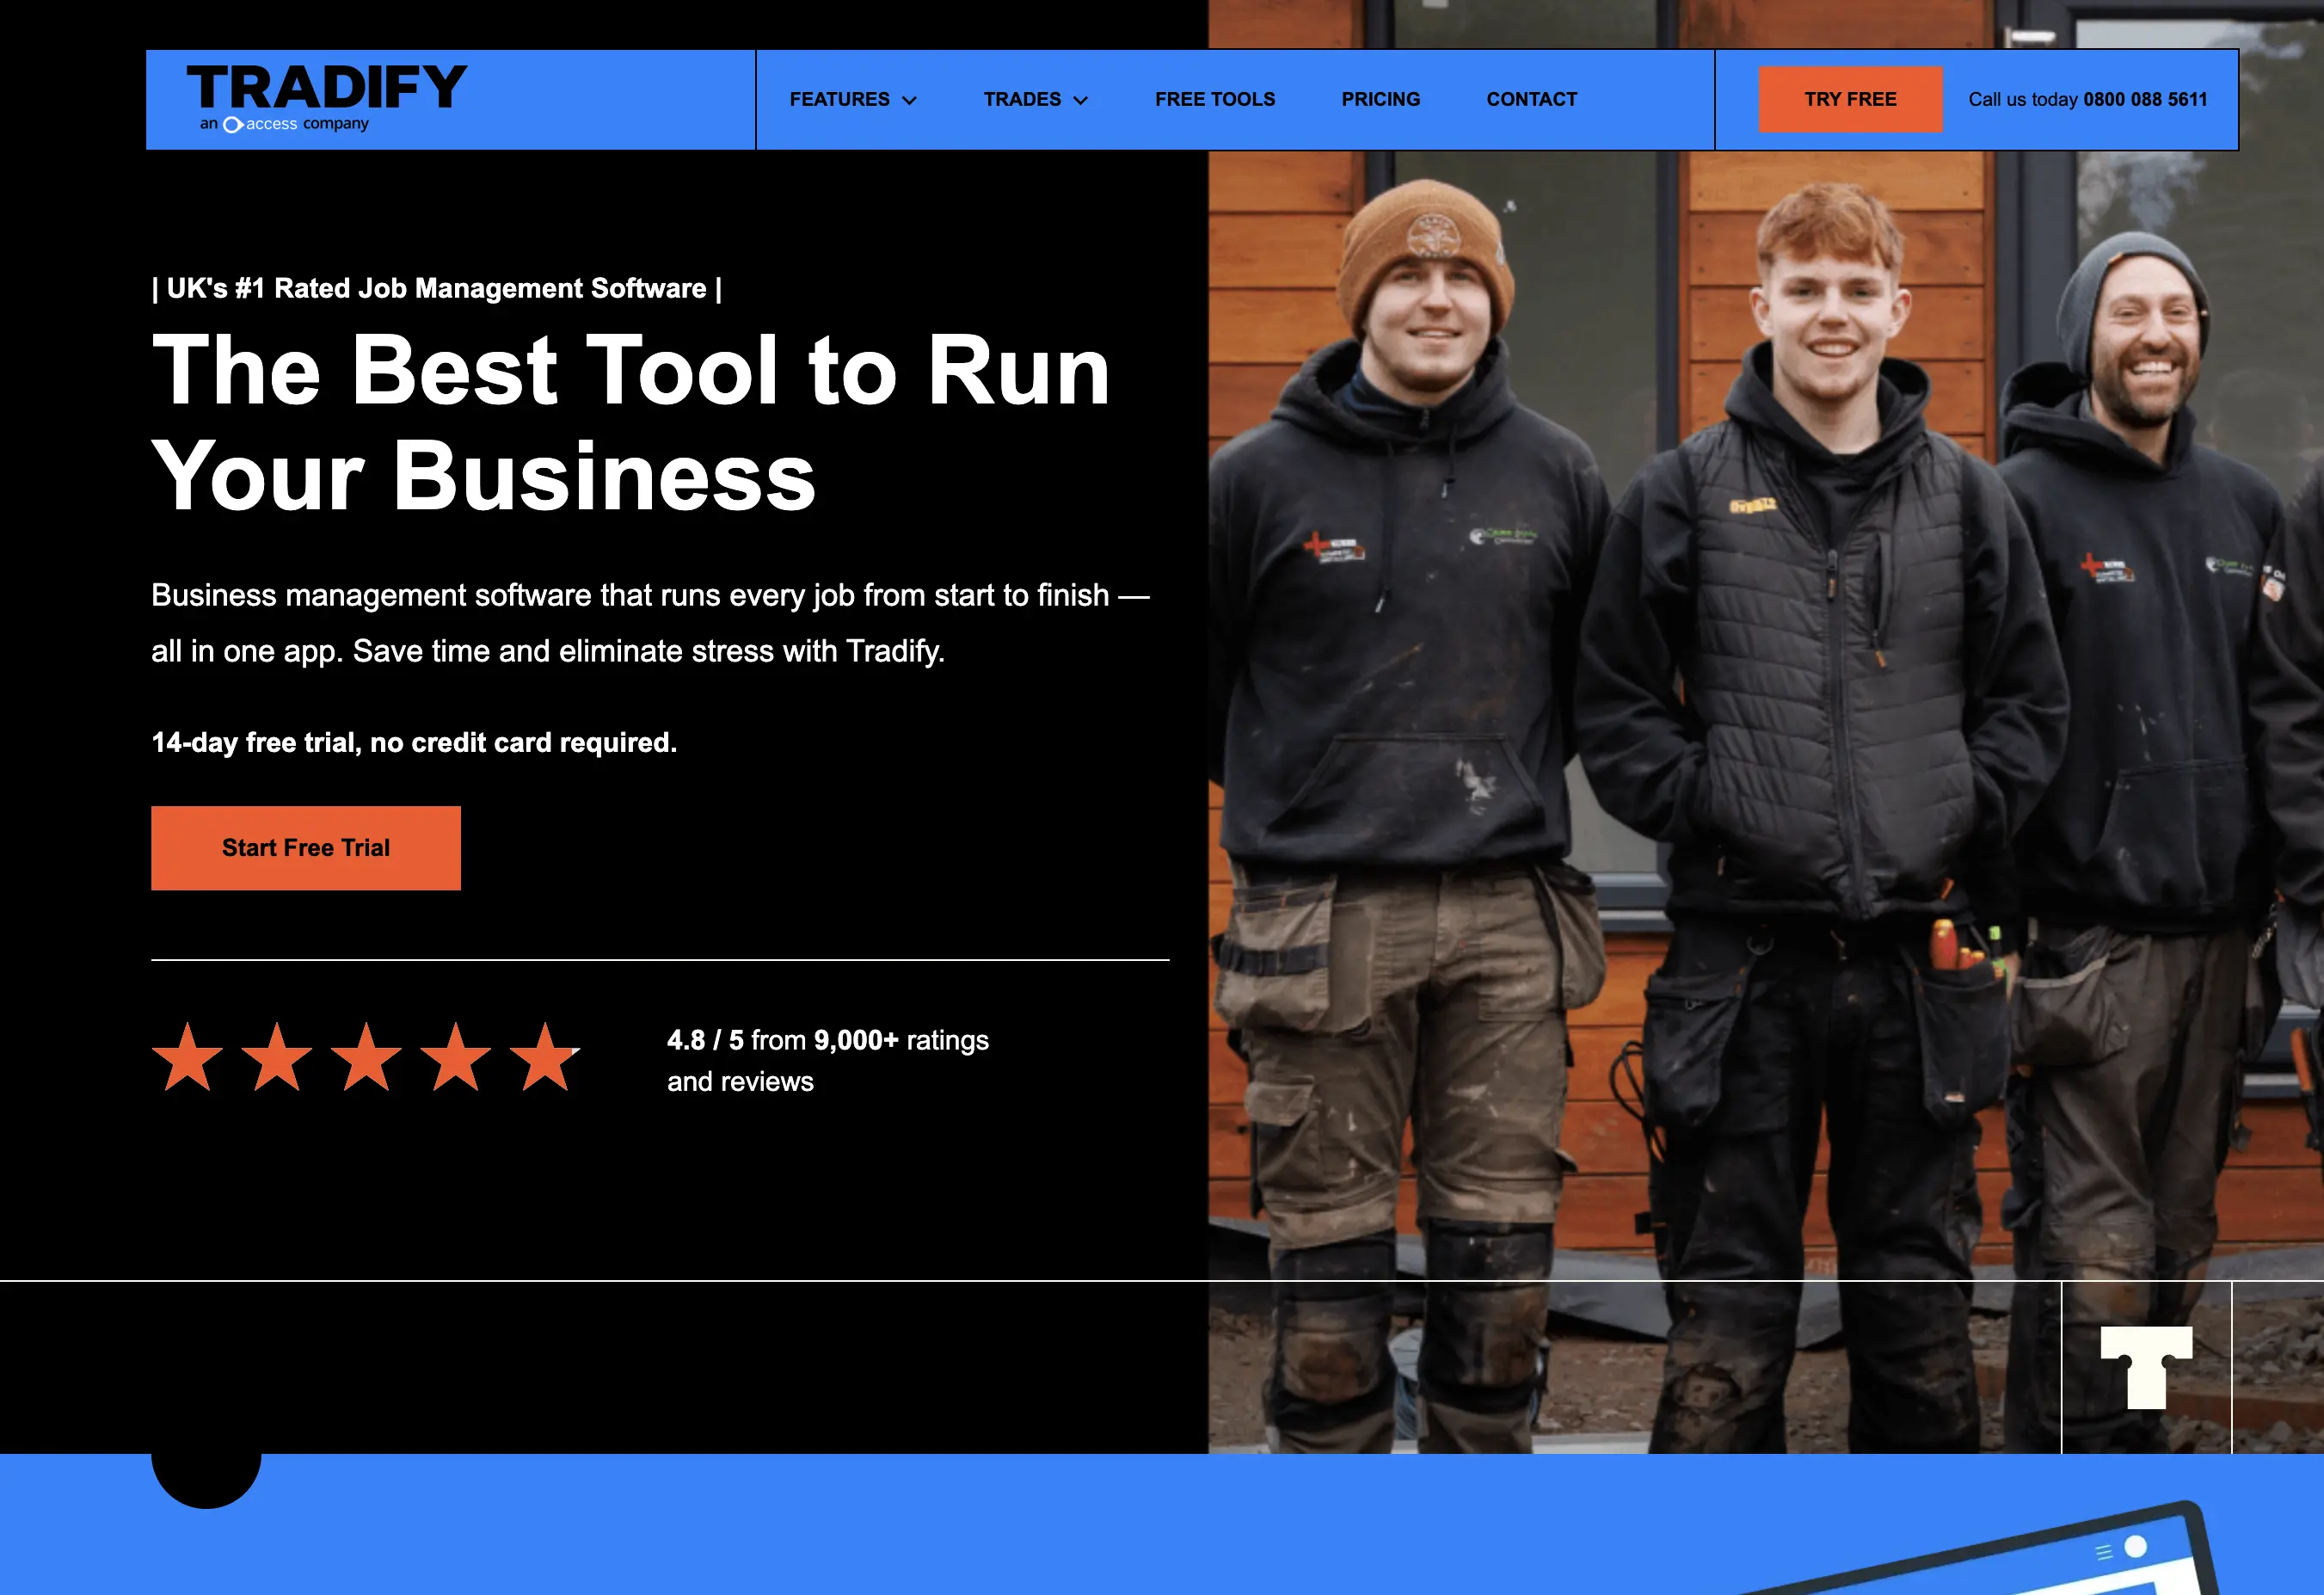The height and width of the screenshot is (1595, 2324).
Task: Open the Contact page
Action: pyautogui.click(x=1532, y=99)
